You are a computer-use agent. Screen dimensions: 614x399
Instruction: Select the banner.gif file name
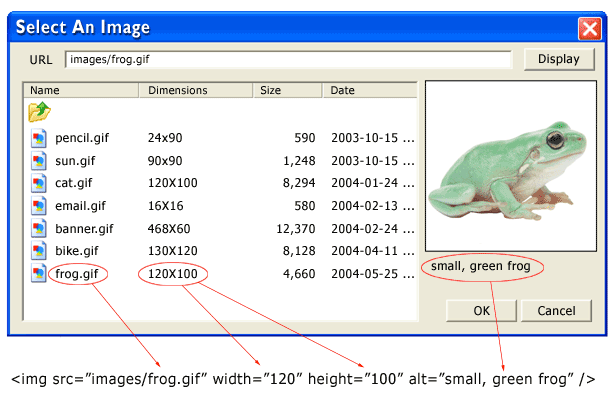pos(84,229)
